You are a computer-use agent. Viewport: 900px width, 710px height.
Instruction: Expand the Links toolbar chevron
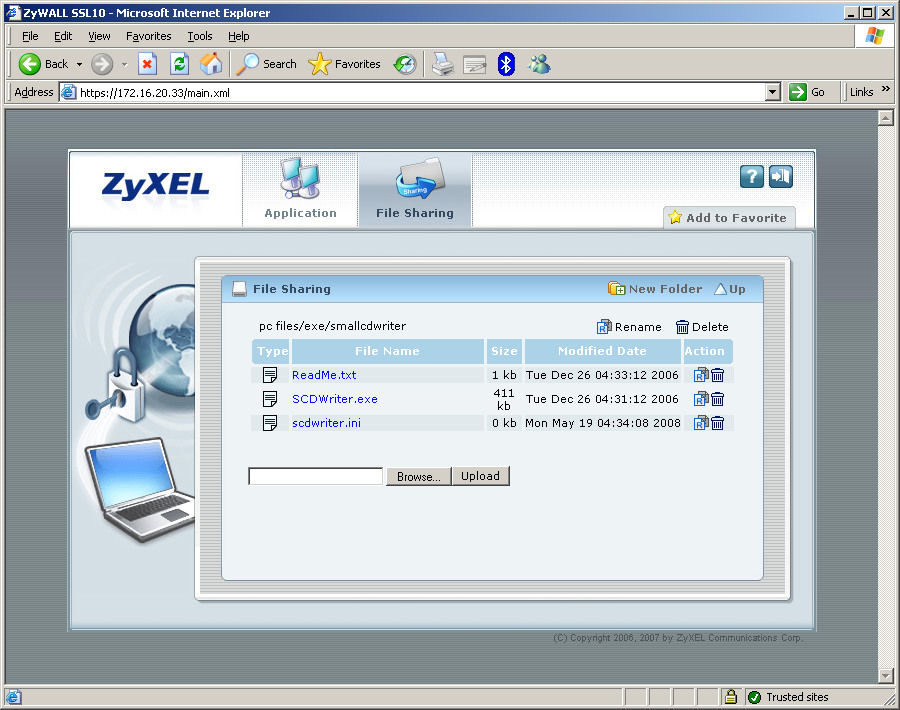point(886,88)
